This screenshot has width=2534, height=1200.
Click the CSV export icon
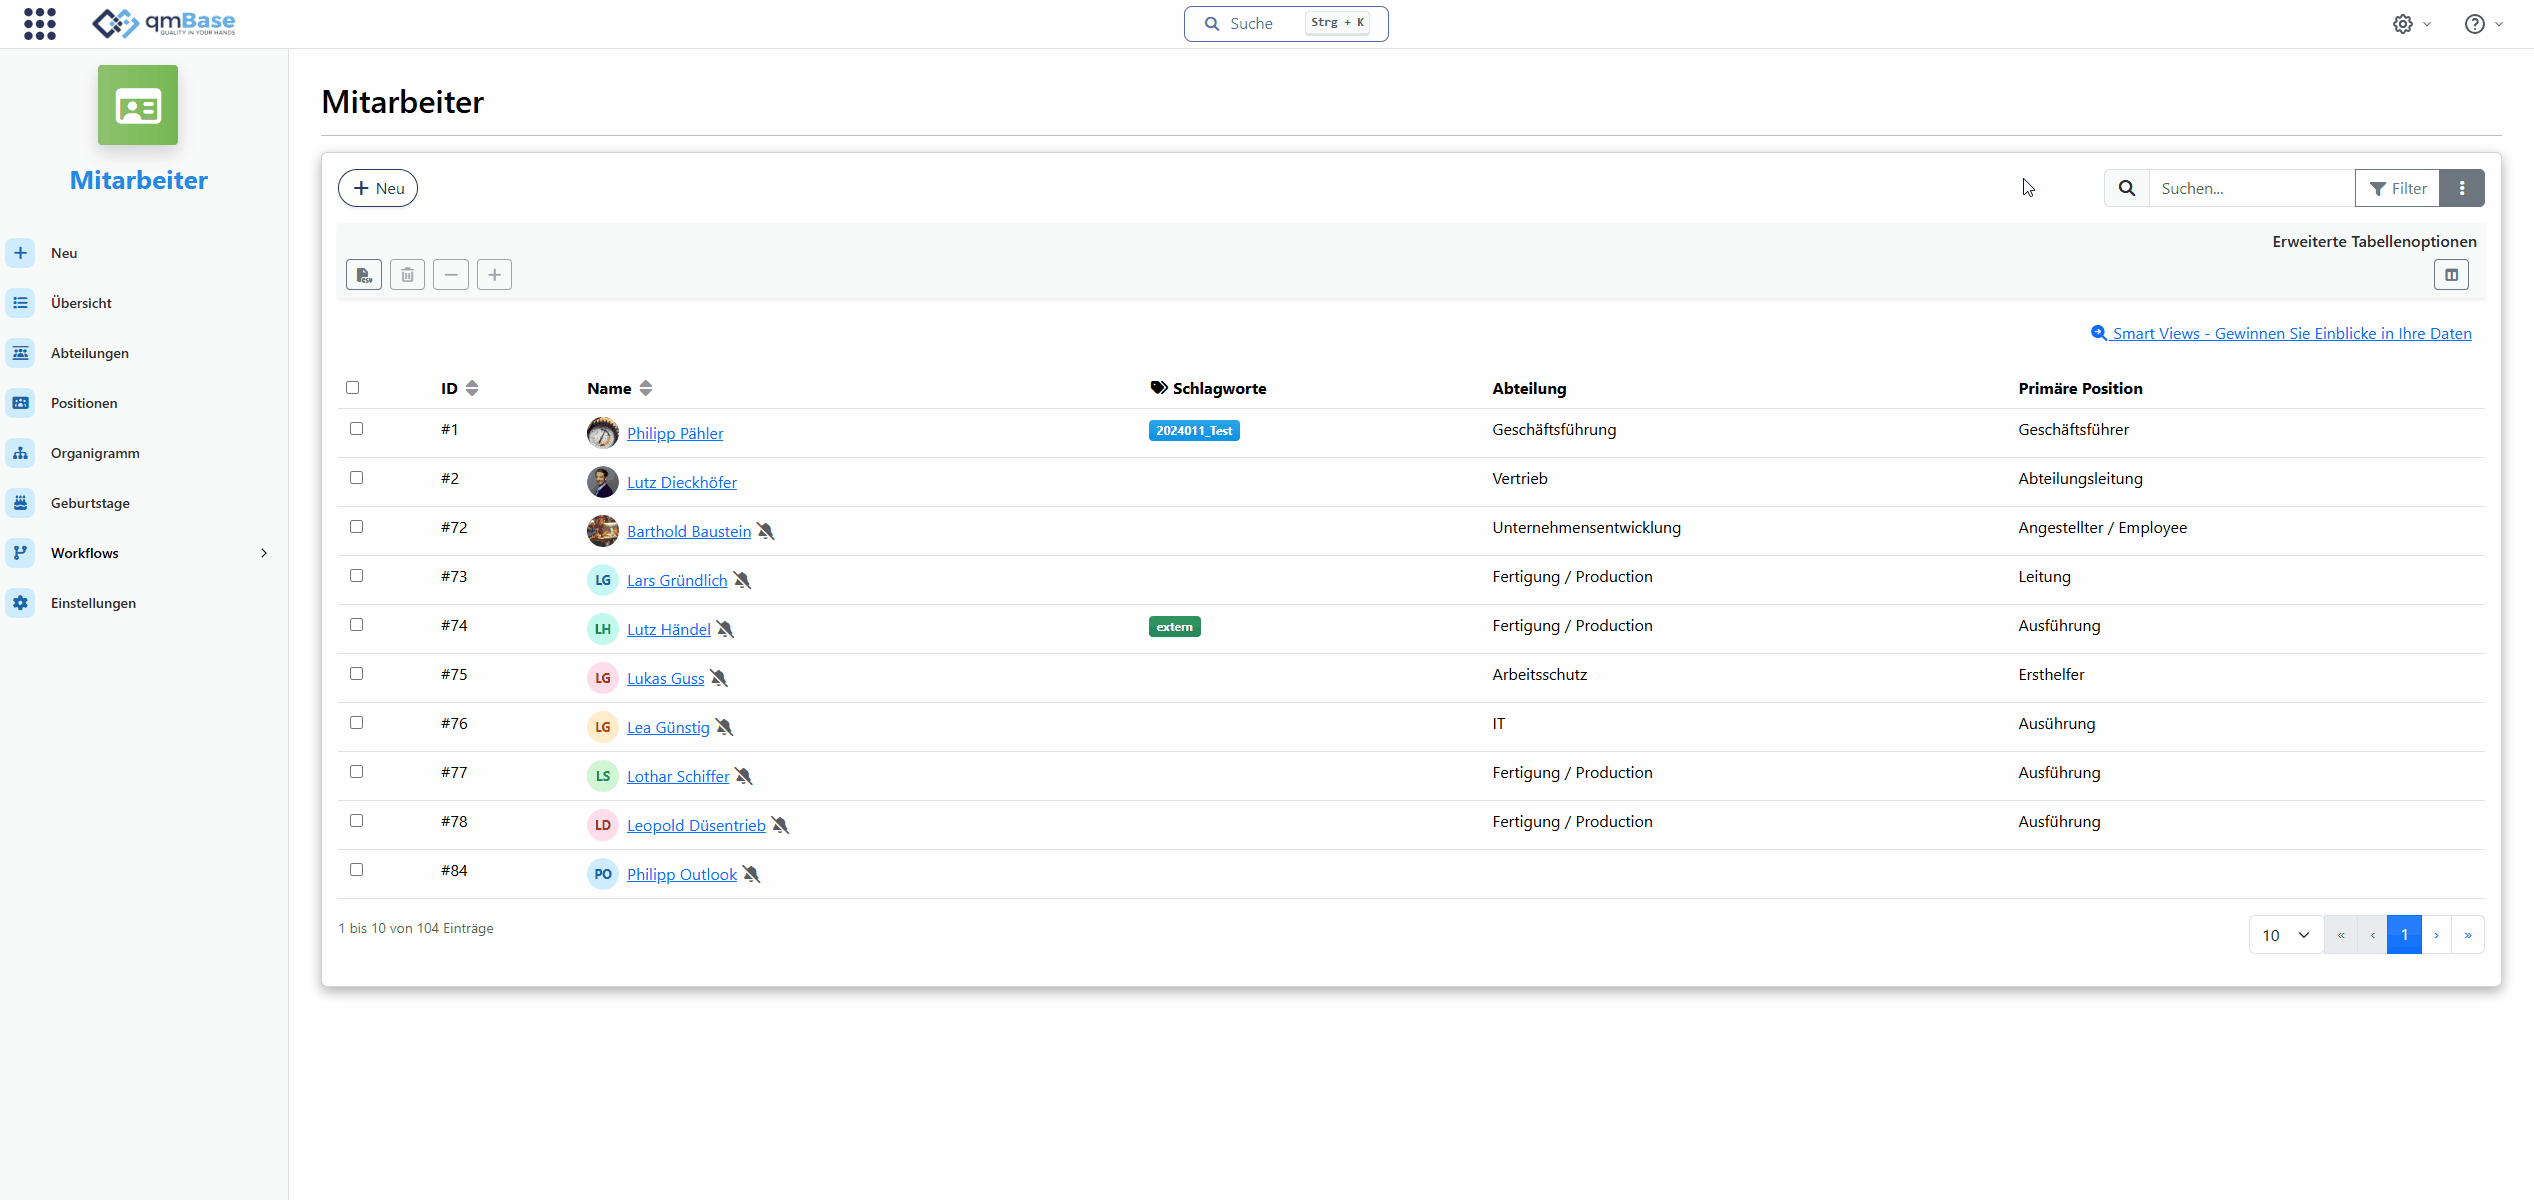[364, 274]
